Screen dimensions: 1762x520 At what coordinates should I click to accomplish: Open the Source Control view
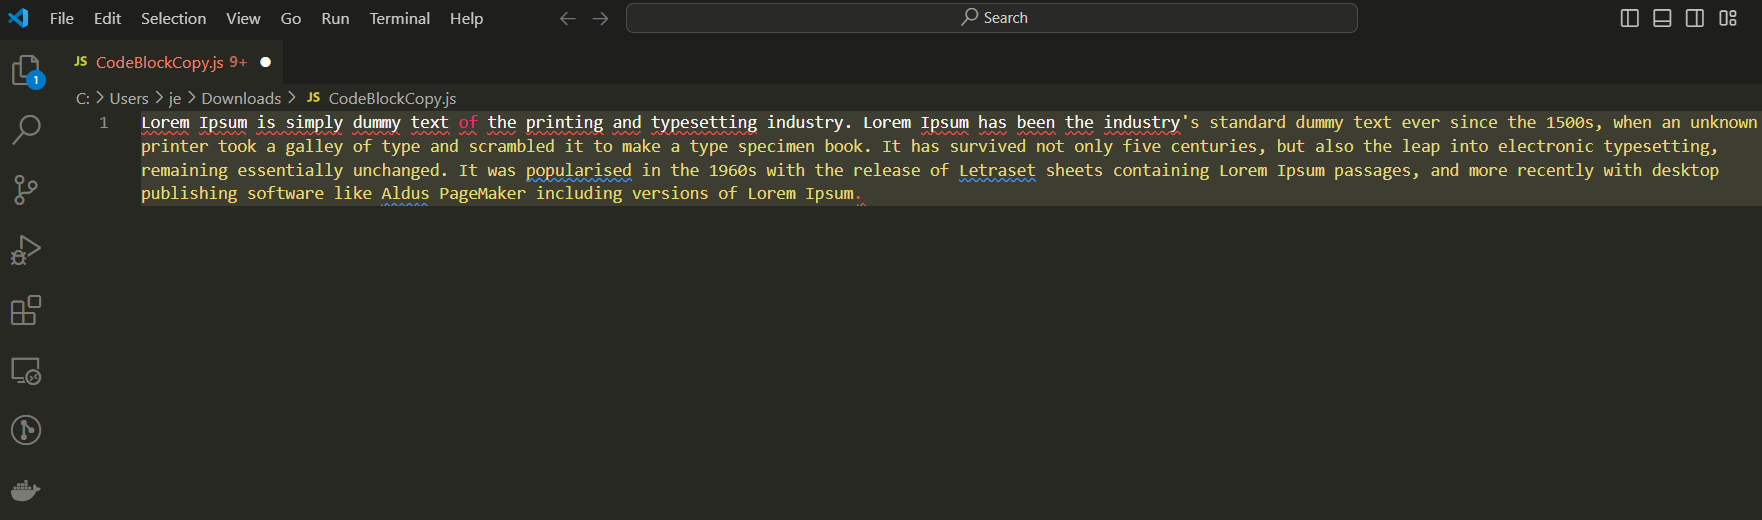pyautogui.click(x=26, y=189)
